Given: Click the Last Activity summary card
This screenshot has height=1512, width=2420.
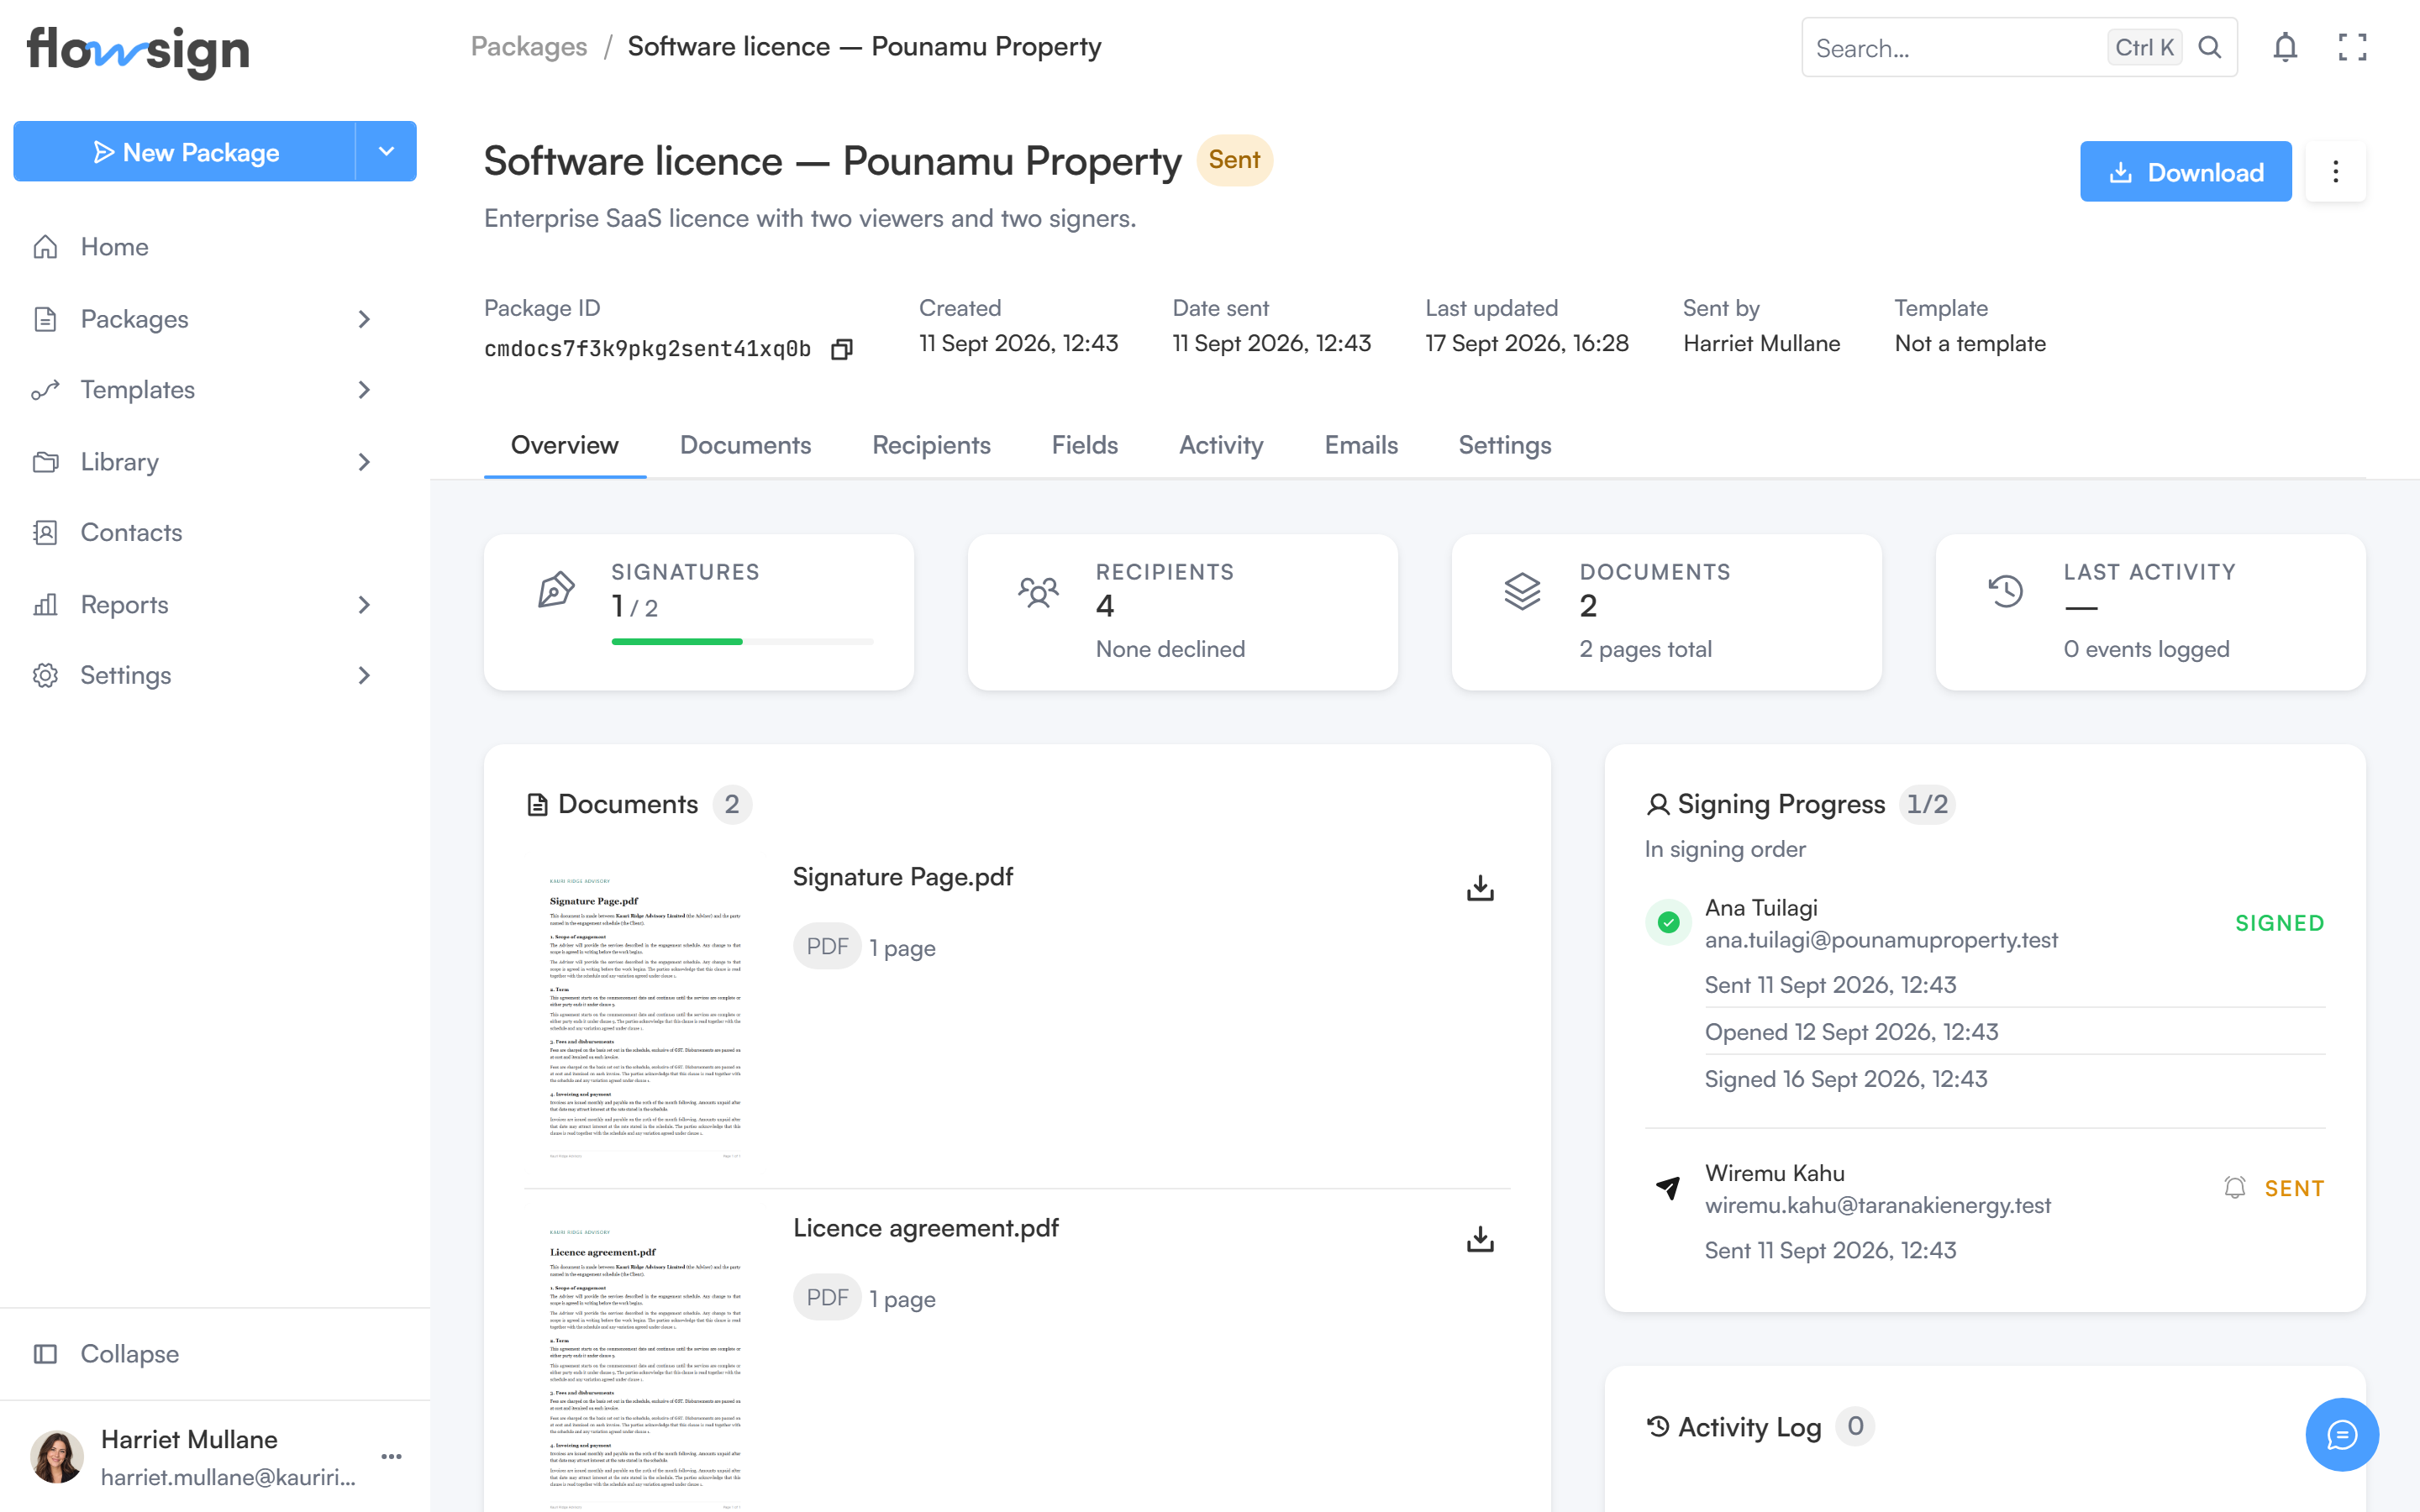Looking at the screenshot, I should (2151, 612).
